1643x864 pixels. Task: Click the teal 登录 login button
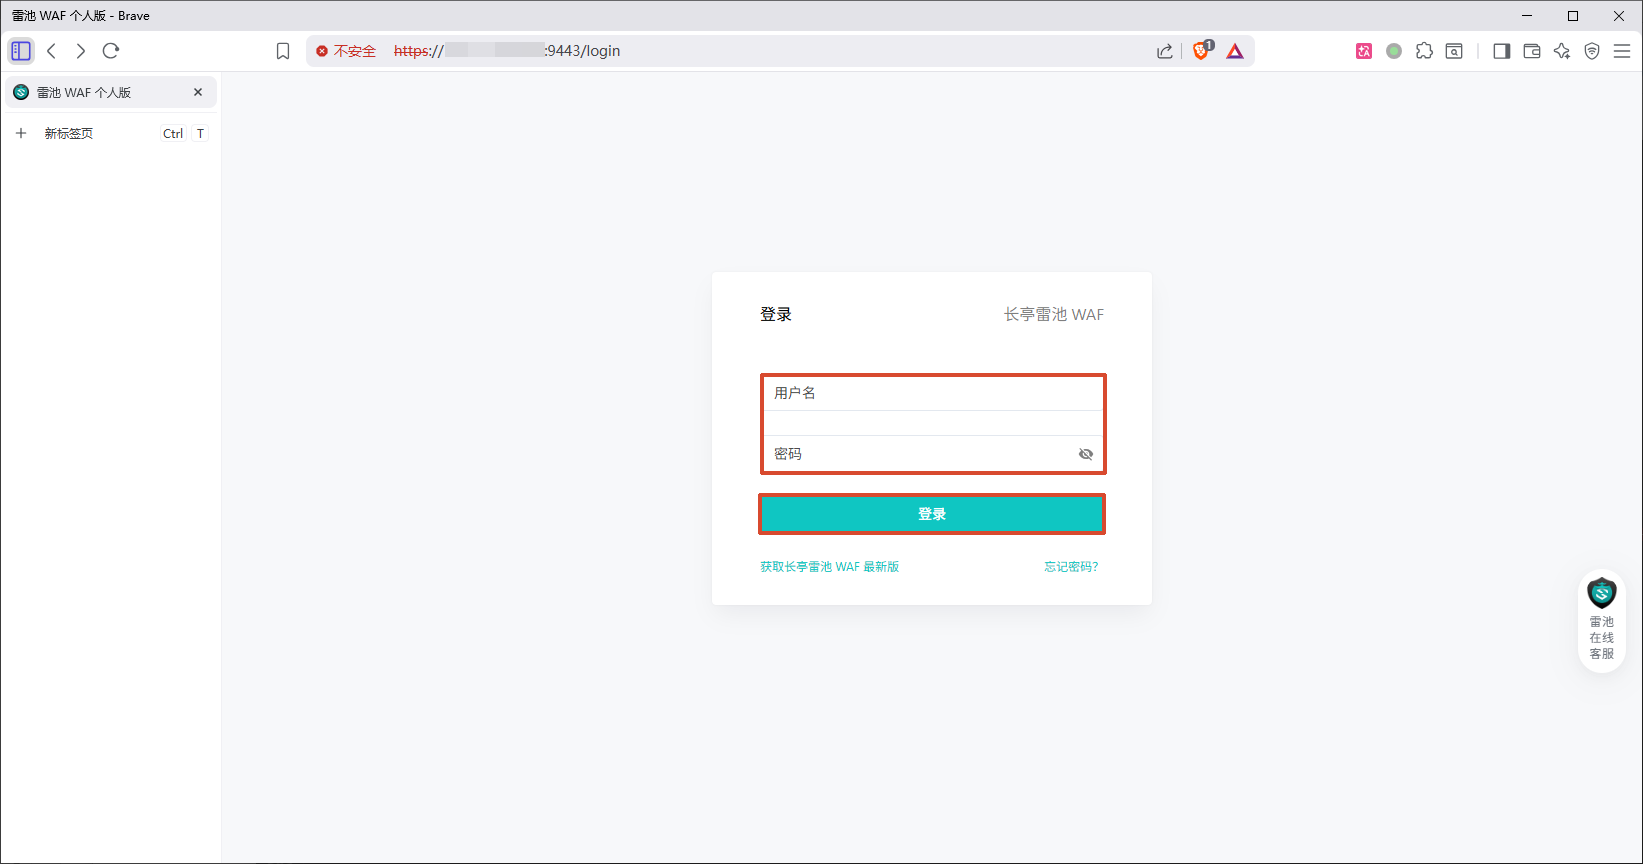[932, 514]
